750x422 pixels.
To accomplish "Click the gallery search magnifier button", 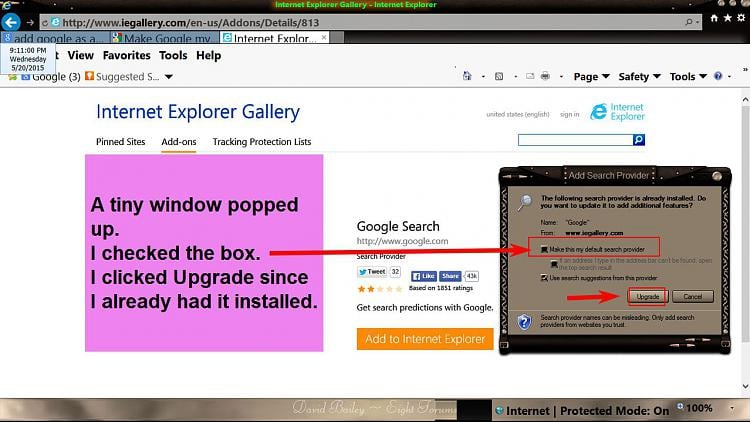I will pyautogui.click(x=639, y=140).
